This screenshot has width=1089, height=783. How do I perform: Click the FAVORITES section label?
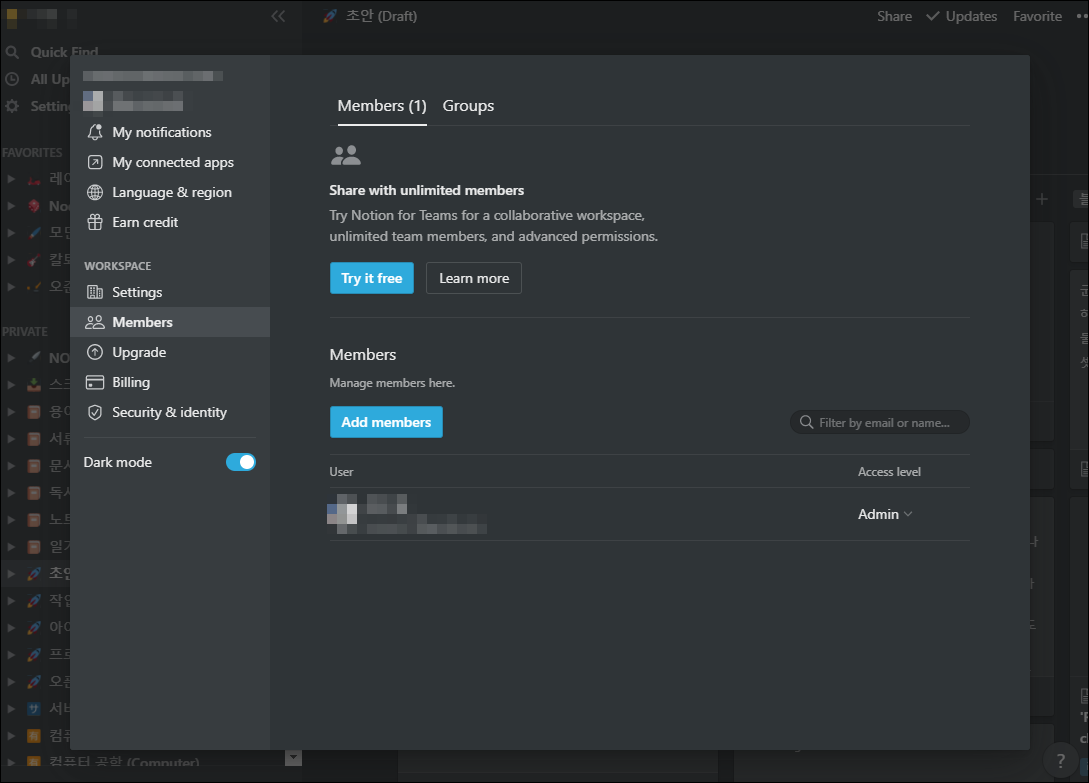tap(32, 152)
